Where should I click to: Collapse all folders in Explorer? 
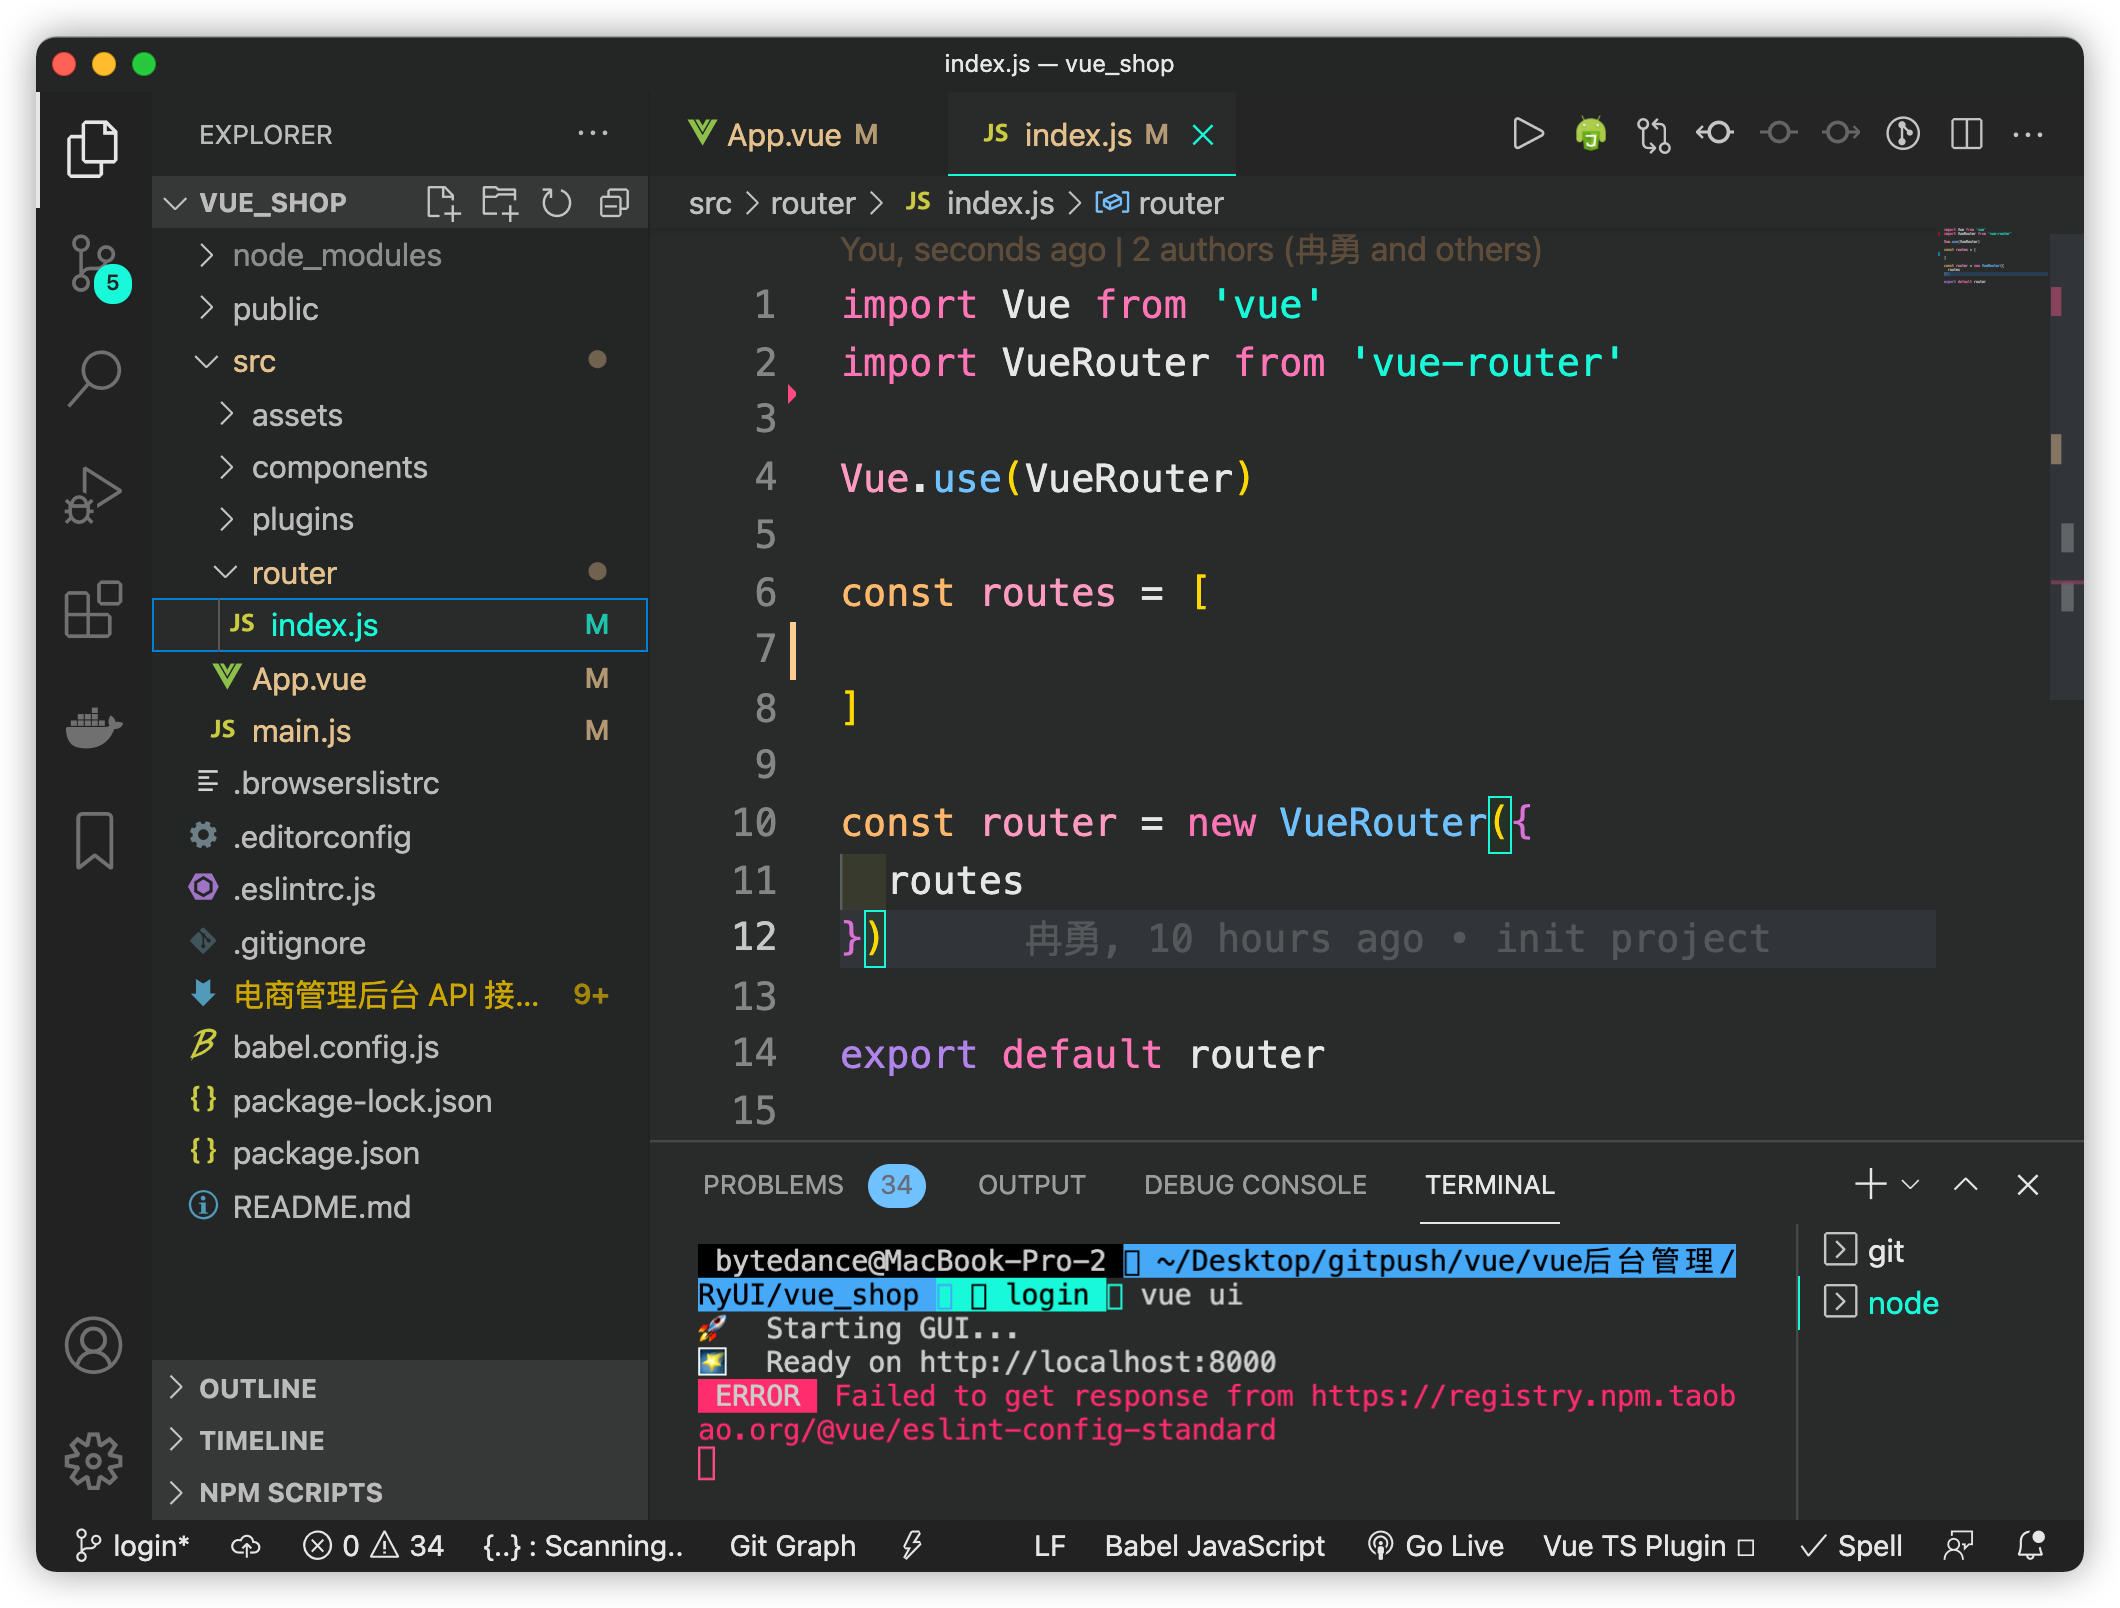[614, 203]
